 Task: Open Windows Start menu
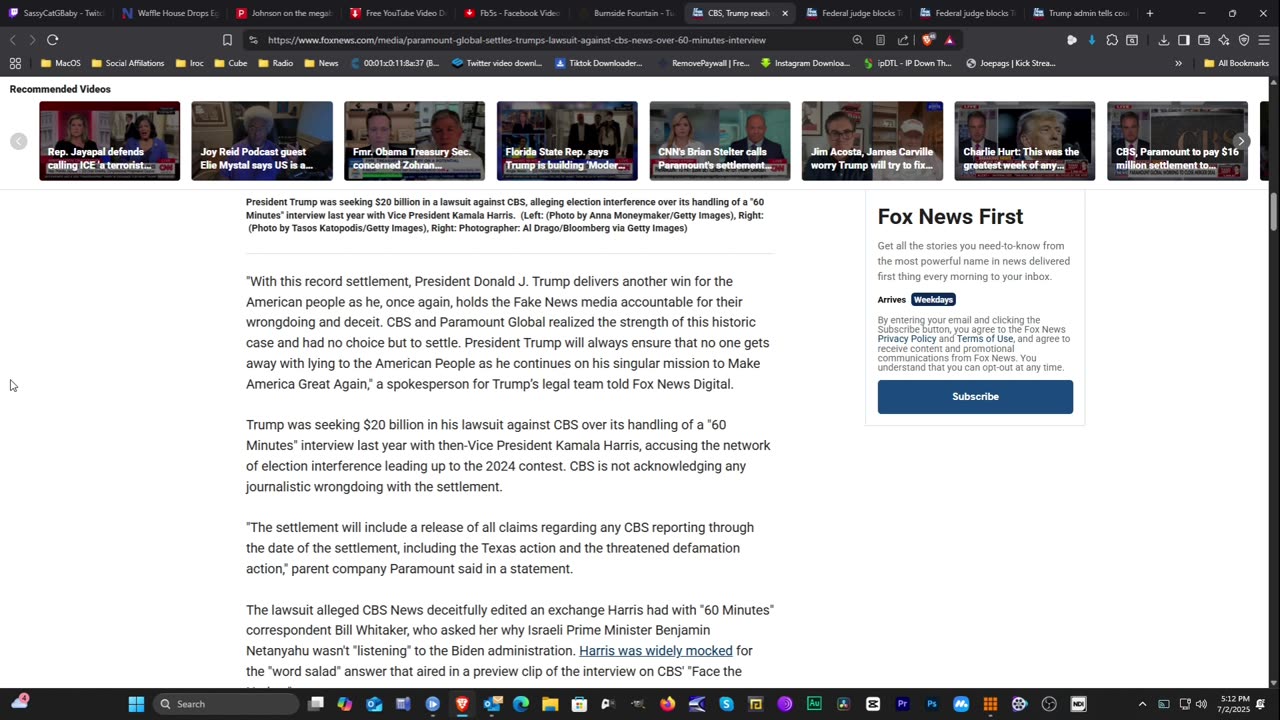136,704
